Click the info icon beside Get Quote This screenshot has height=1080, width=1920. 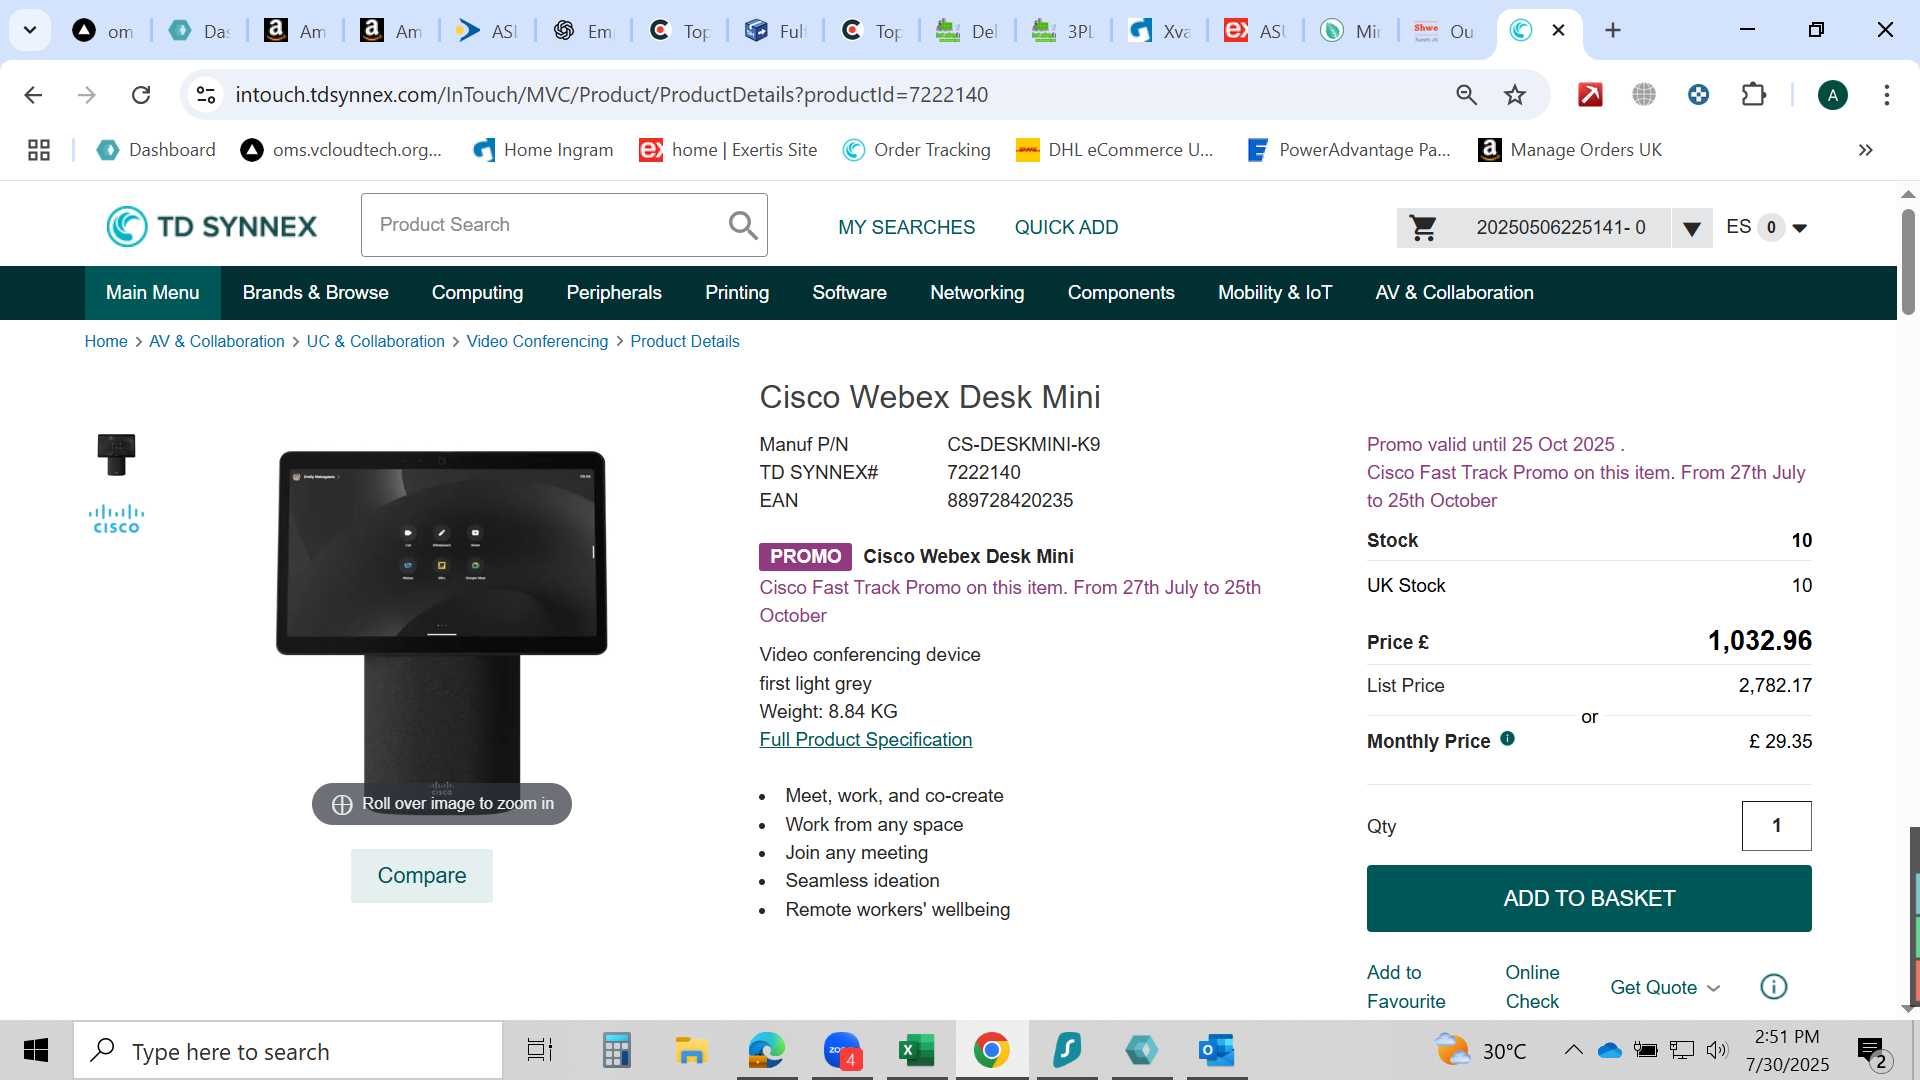(x=1773, y=987)
